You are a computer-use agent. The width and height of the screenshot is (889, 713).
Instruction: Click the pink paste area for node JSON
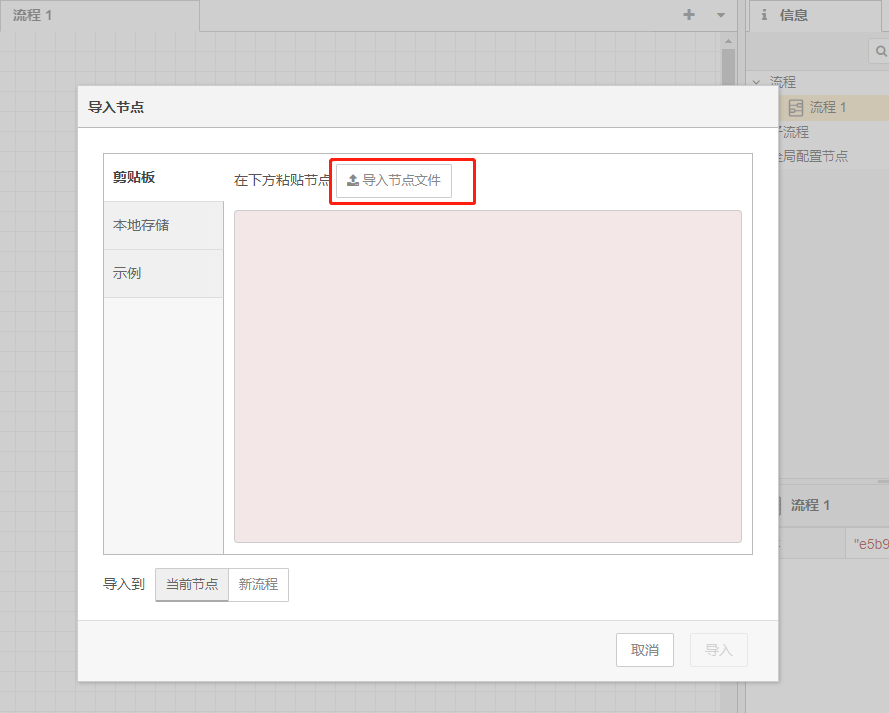click(x=487, y=377)
